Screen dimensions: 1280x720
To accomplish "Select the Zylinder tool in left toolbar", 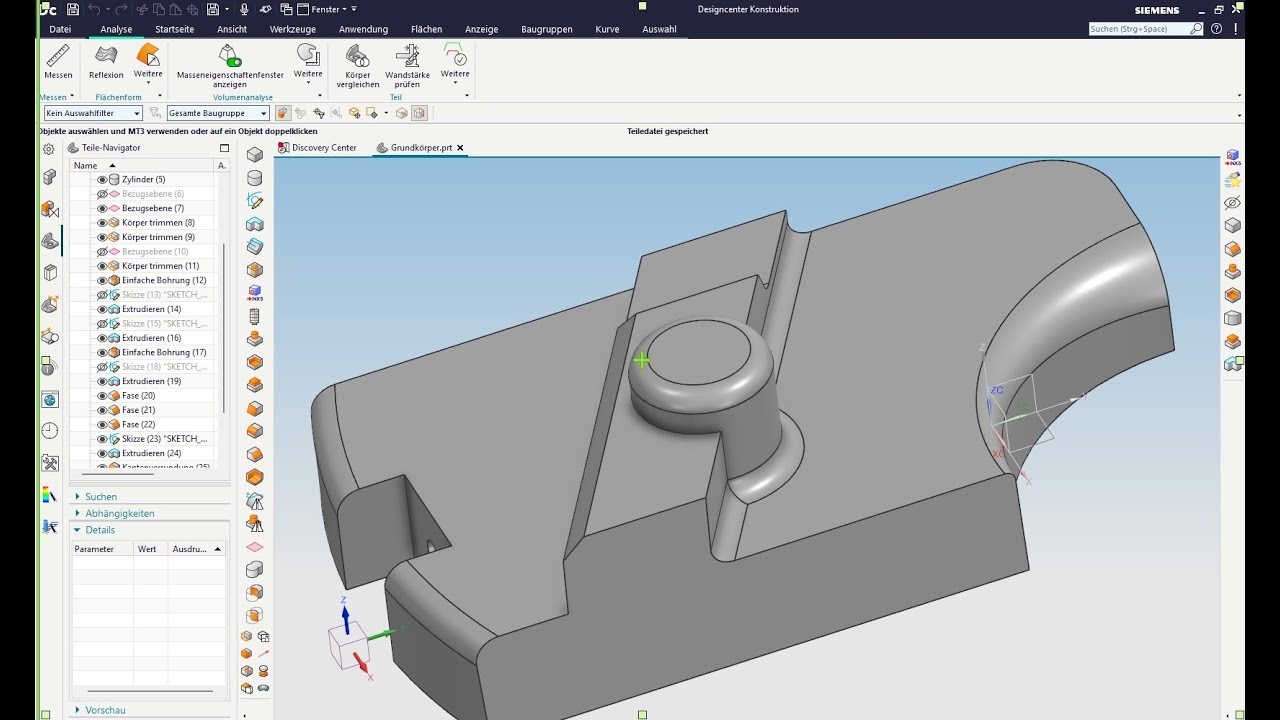I will point(255,178).
